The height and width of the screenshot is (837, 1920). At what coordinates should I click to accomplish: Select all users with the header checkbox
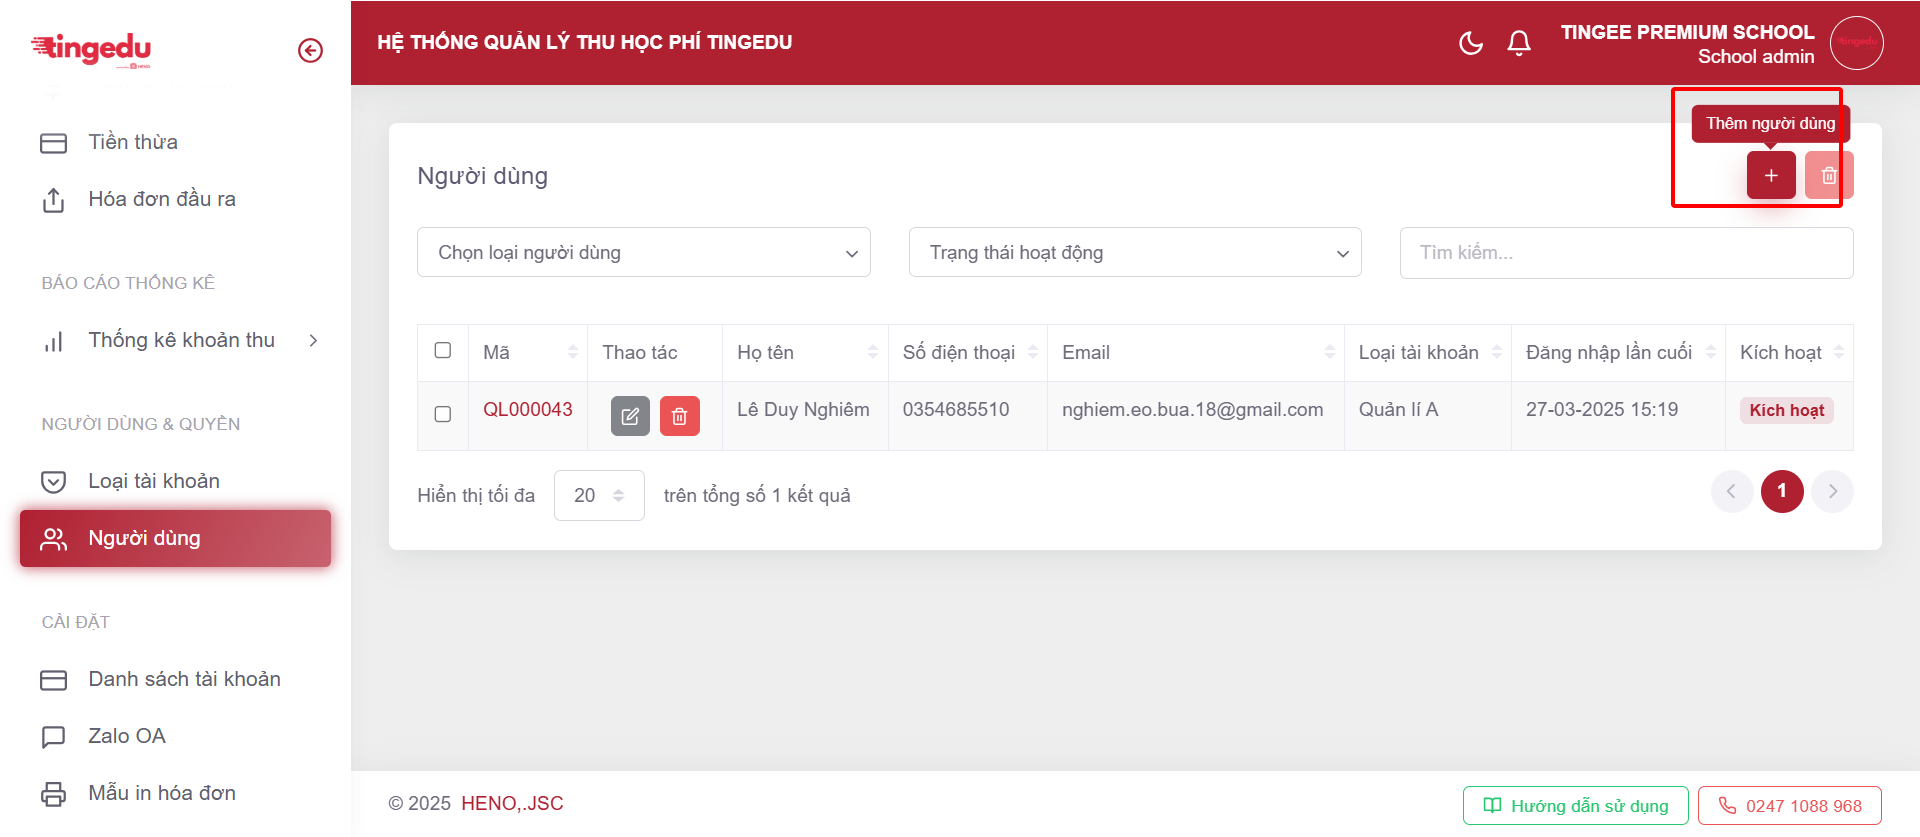coord(443,350)
